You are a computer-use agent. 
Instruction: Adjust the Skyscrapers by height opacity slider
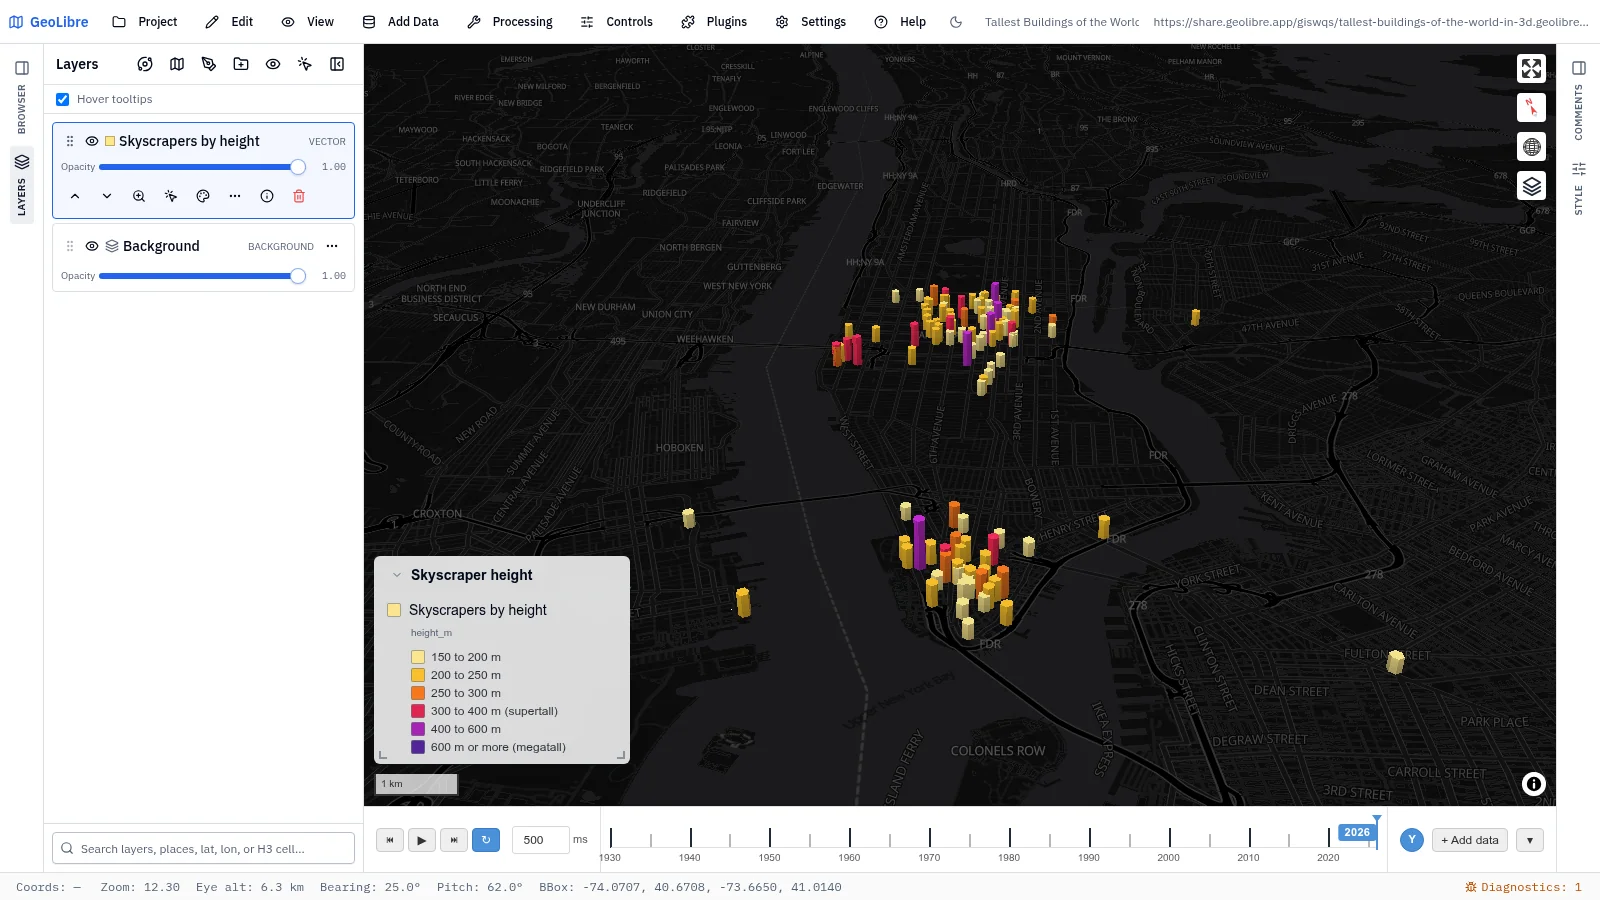[x=203, y=167]
